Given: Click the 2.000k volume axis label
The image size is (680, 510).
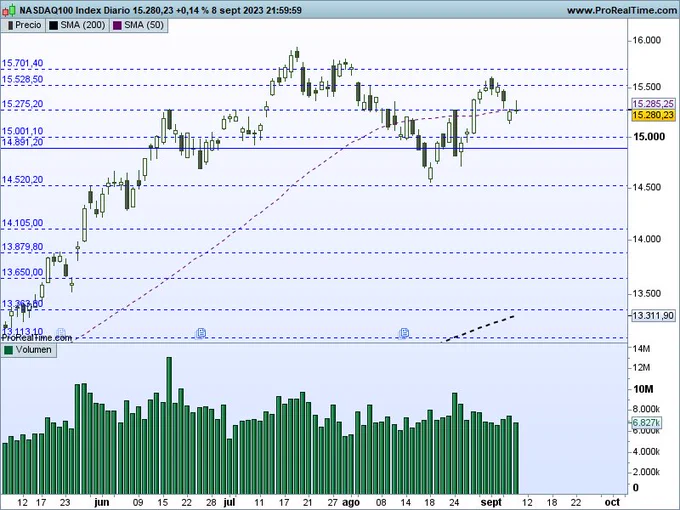Looking at the screenshot, I should coord(647,472).
